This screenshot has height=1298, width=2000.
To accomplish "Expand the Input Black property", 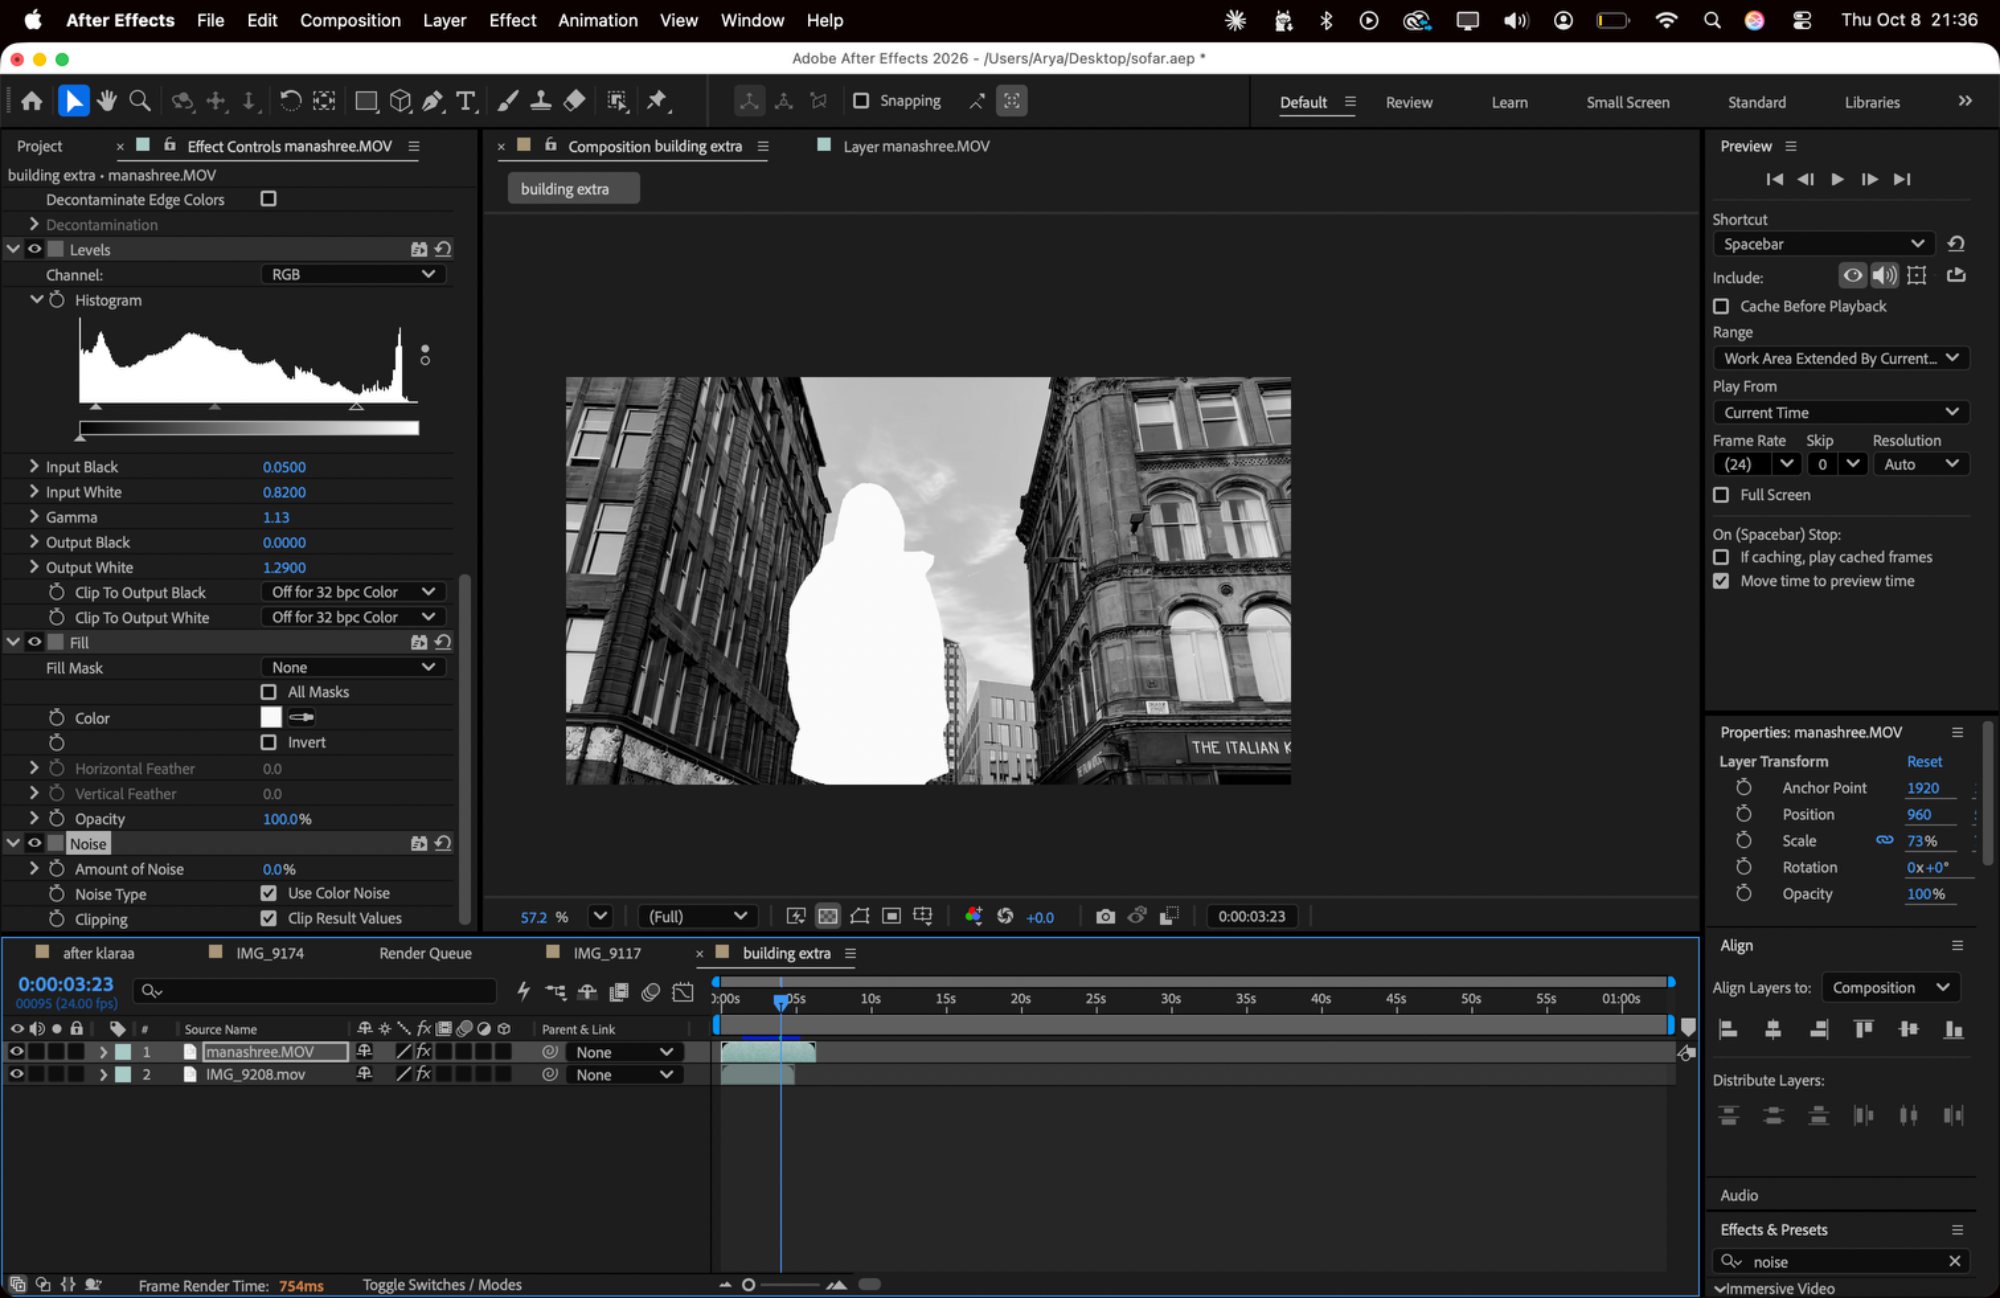I will [x=34, y=466].
